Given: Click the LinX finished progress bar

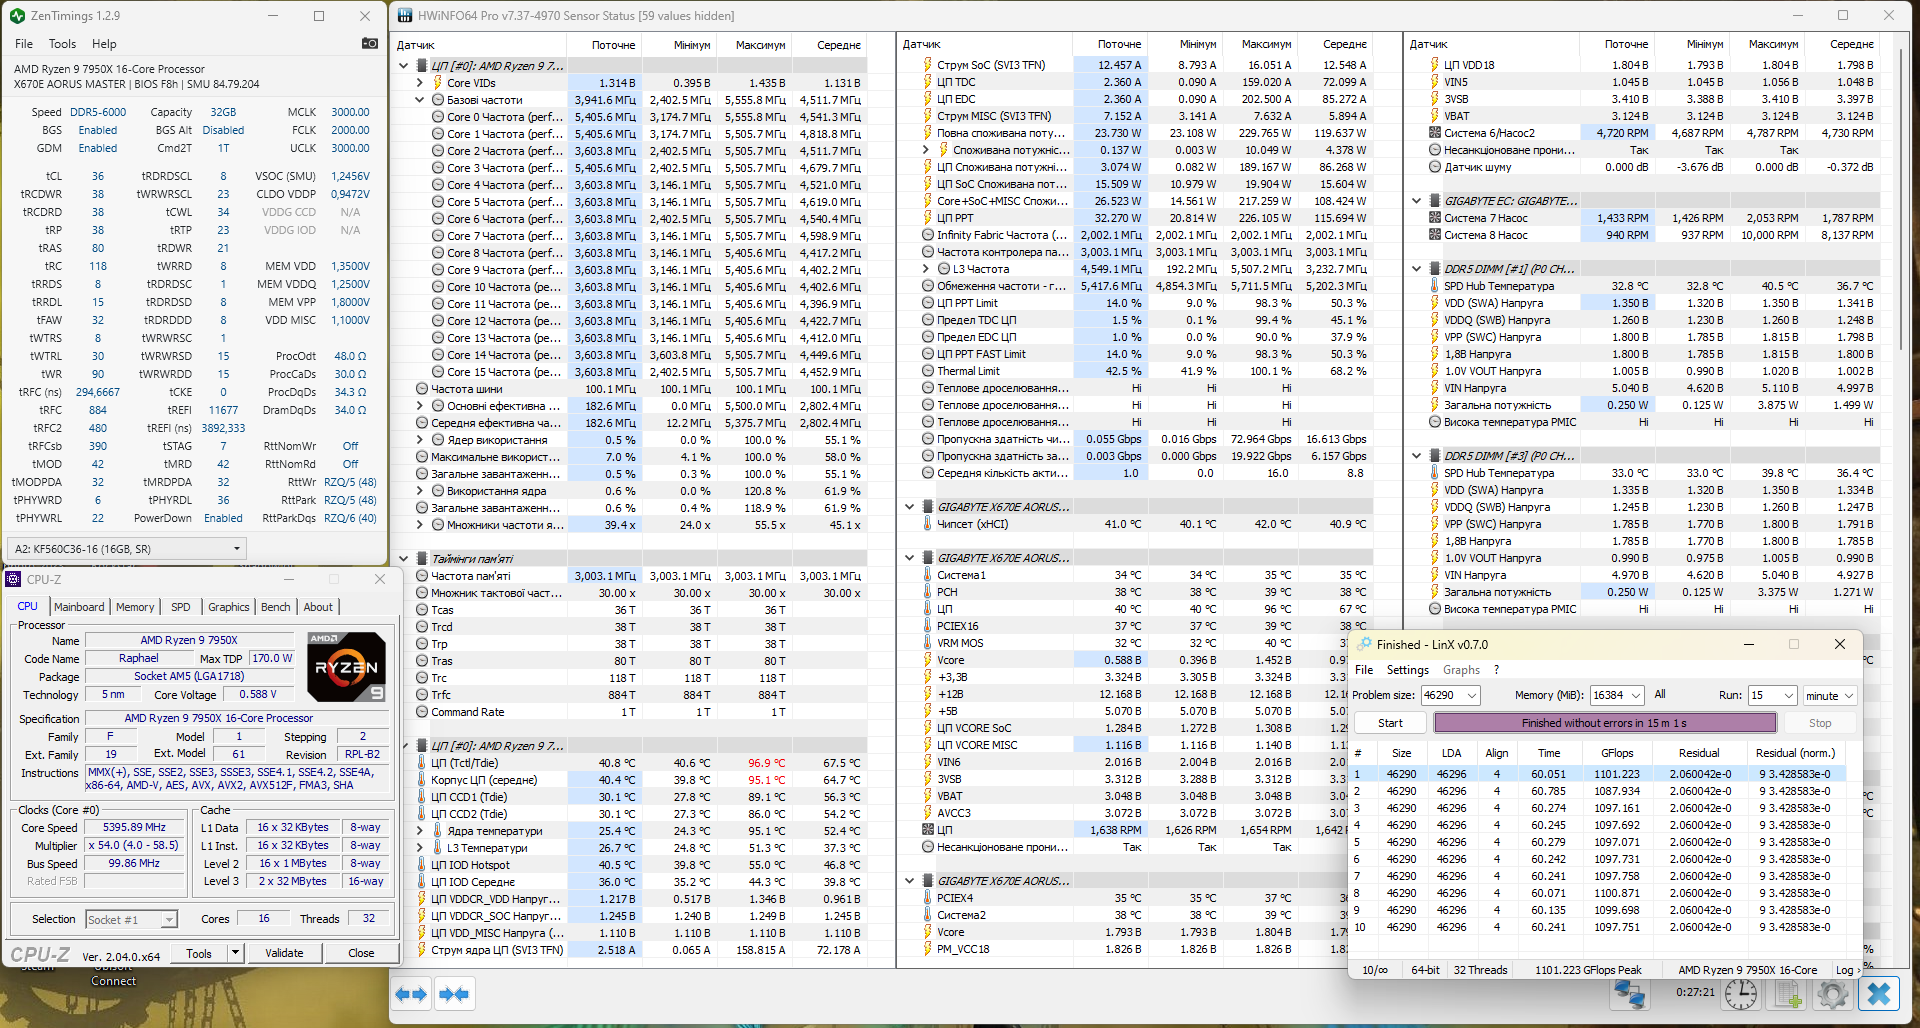Looking at the screenshot, I should 1604,723.
